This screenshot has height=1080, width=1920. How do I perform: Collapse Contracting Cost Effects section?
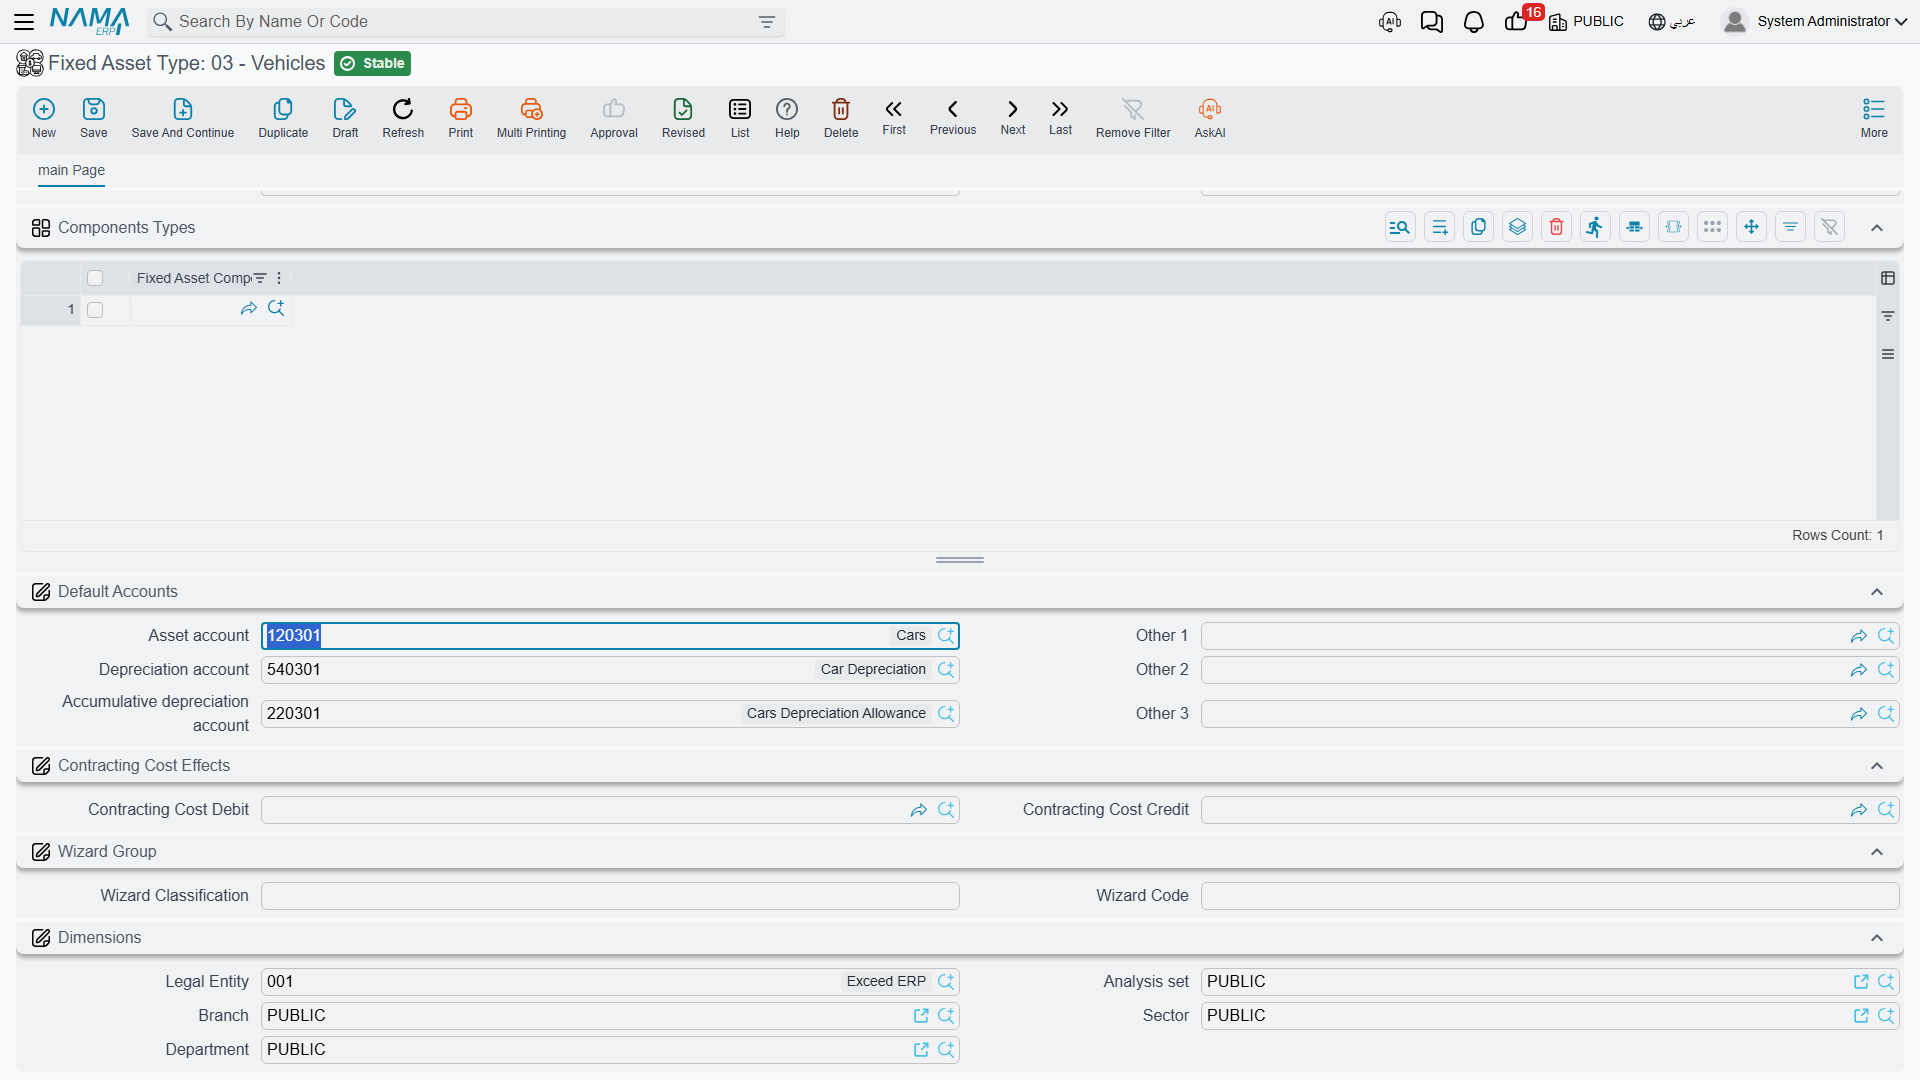tap(1877, 766)
